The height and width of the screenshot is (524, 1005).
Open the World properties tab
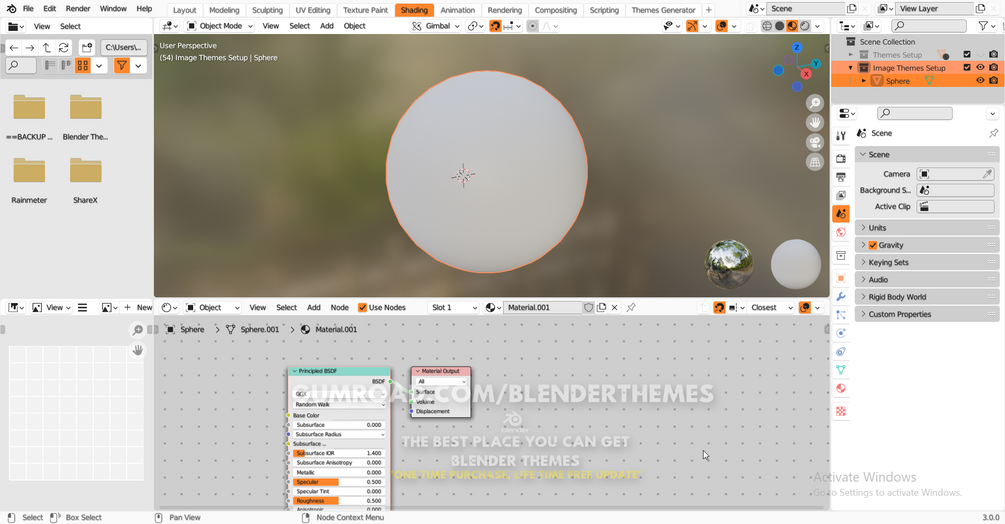pos(841,232)
